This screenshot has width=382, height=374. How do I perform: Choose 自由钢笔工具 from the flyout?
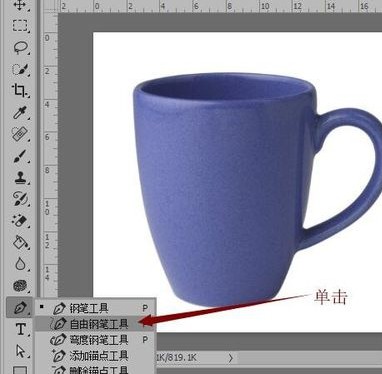95,324
